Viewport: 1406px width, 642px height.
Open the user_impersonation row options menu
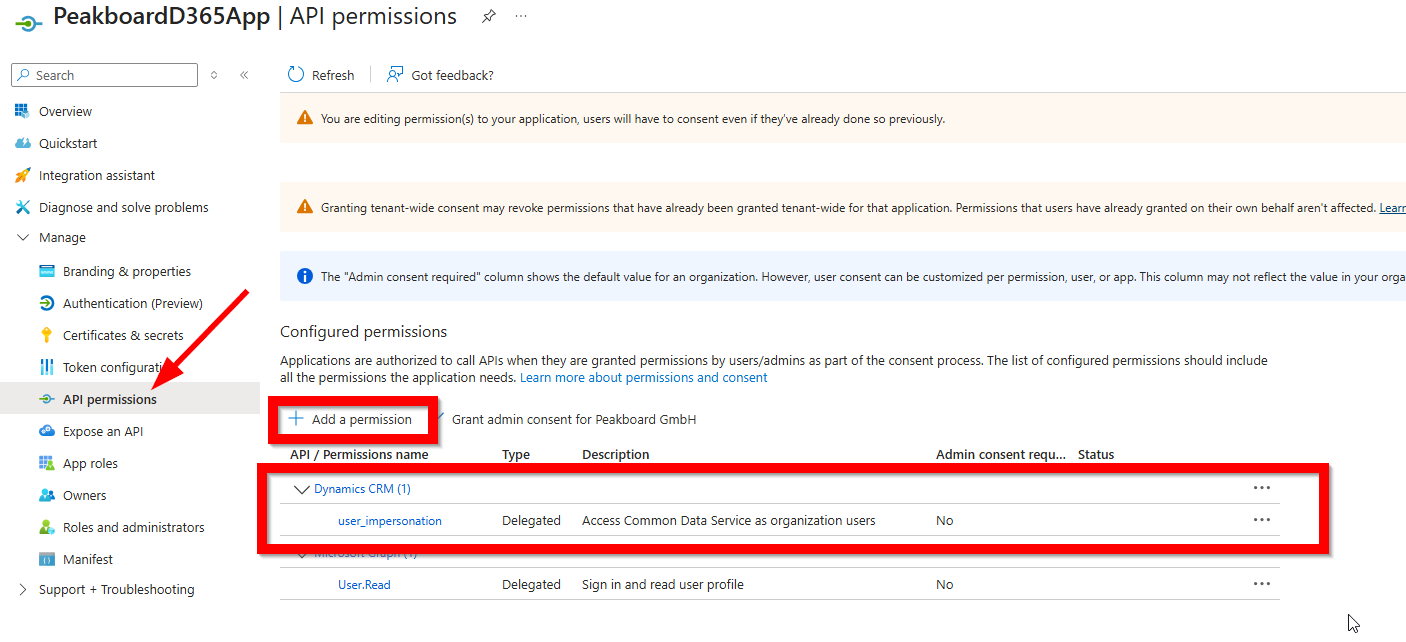coord(1261,519)
